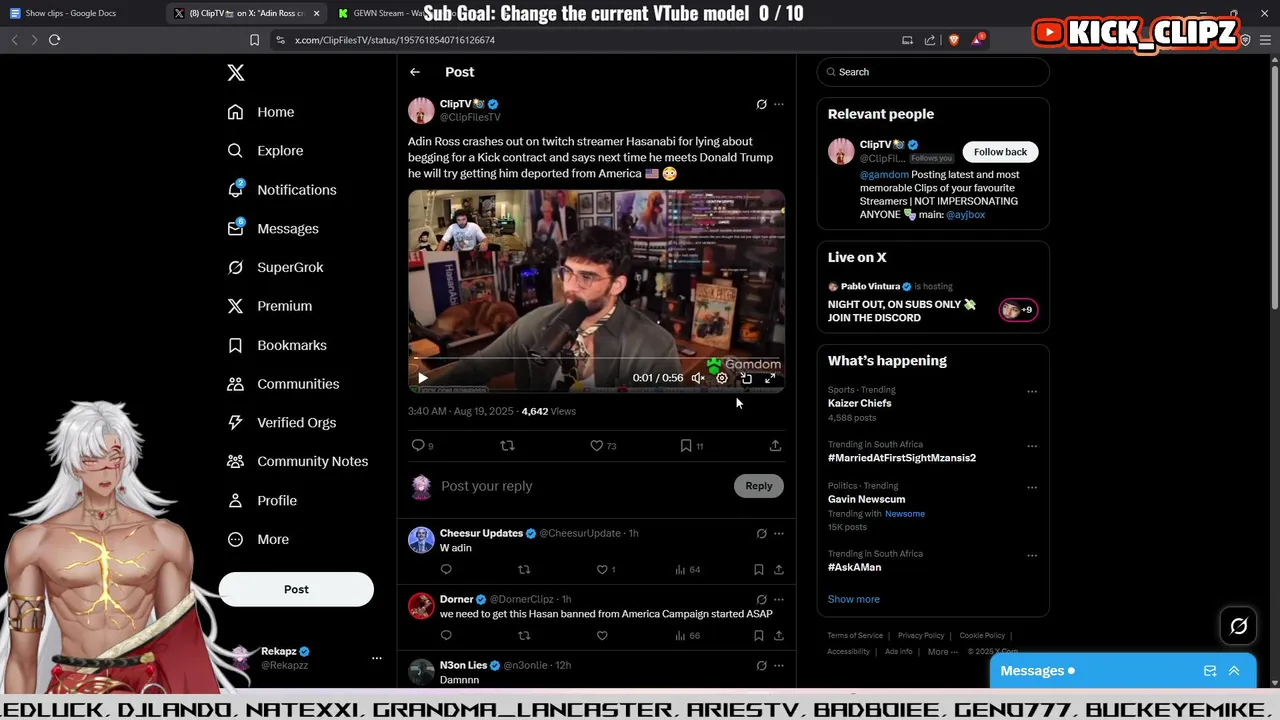This screenshot has height=720, width=1280.
Task: Expand the video to fullscreen
Action: pyautogui.click(x=770, y=378)
